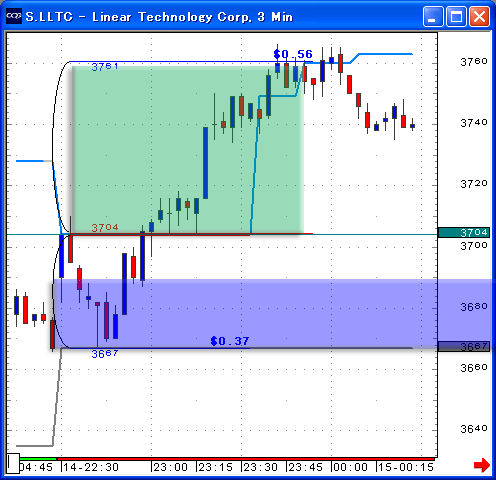The width and height of the screenshot is (496, 480).
Task: Click the 23:15 time axis label
Action: tap(216, 467)
